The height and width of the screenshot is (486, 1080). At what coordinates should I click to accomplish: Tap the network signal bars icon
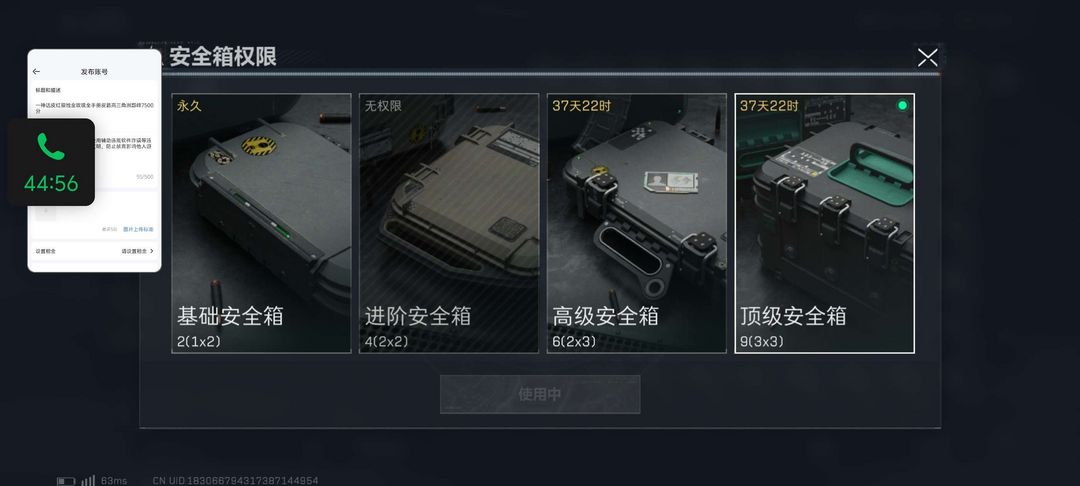(x=88, y=480)
